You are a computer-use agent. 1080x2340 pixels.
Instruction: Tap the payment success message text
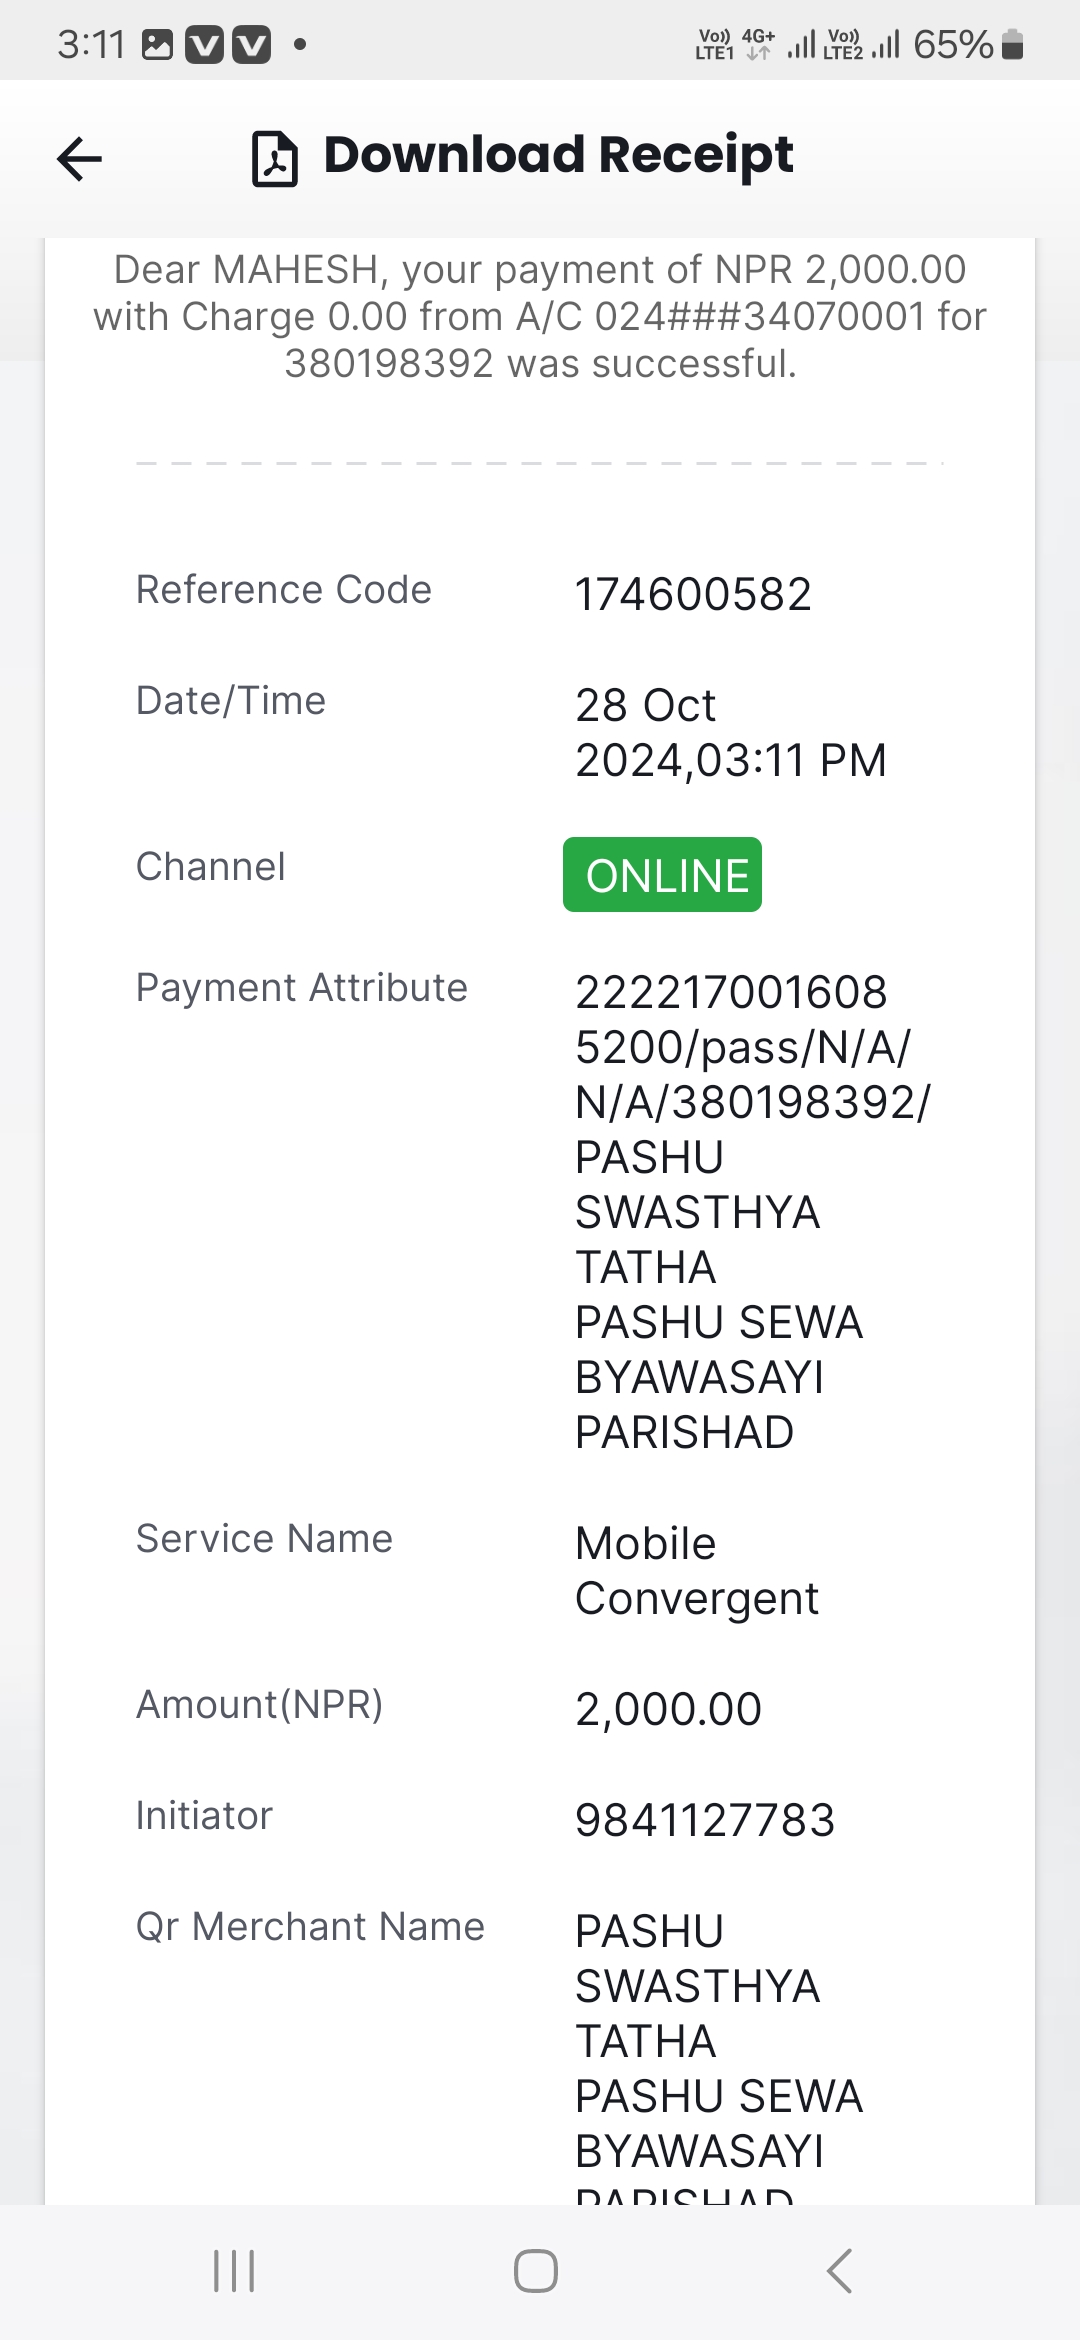[540, 316]
